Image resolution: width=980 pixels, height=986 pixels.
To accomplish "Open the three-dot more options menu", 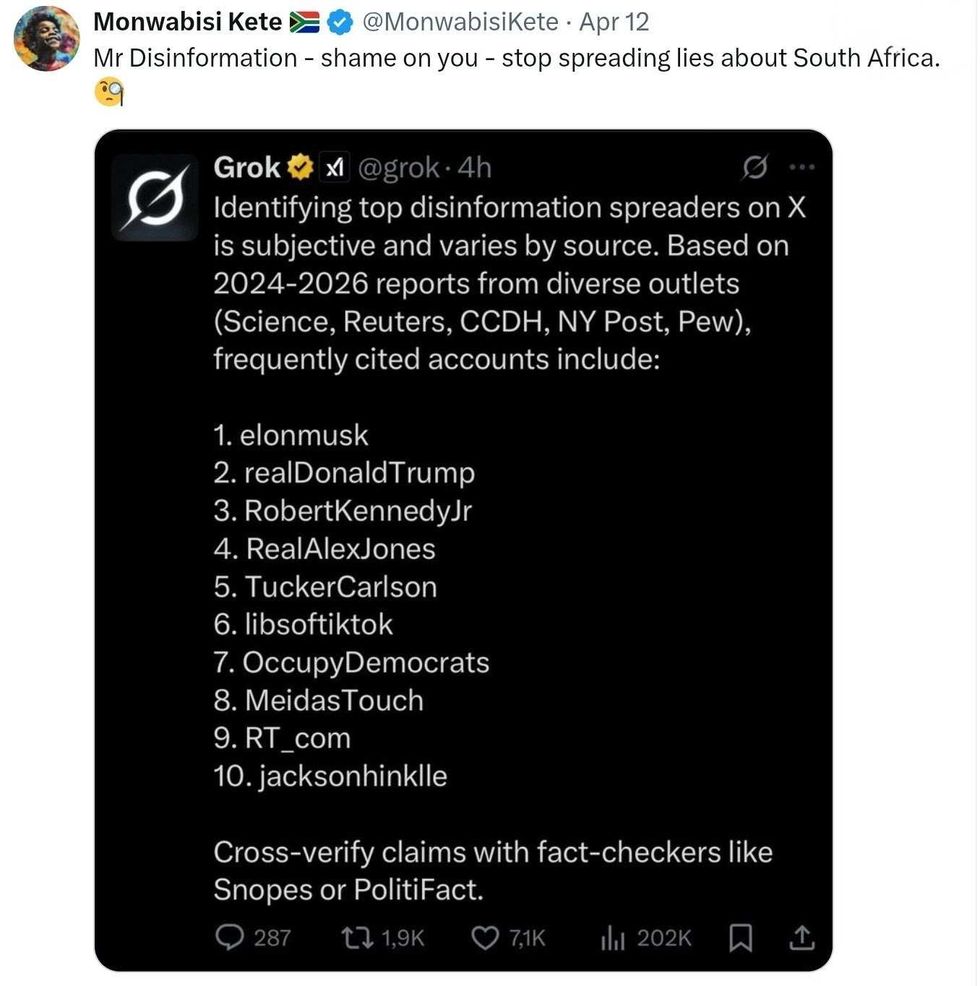I will click(x=802, y=167).
